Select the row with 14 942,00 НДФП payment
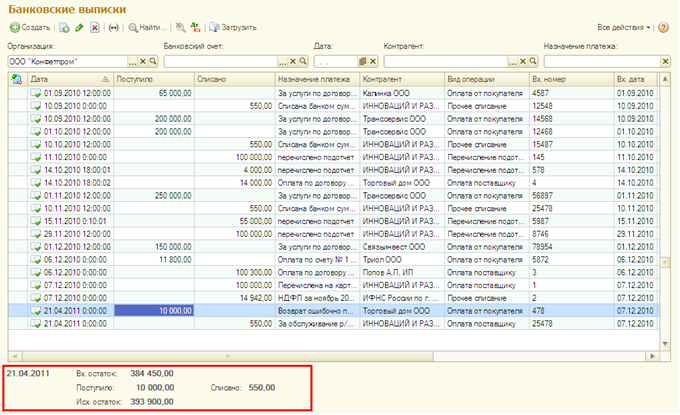680x415 pixels. tap(300, 297)
